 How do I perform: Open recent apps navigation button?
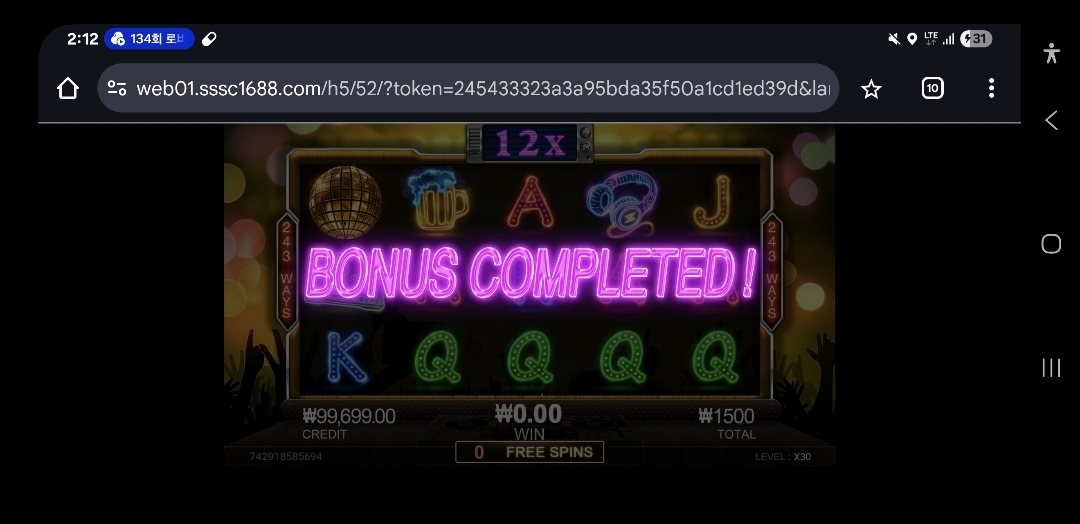1051,368
